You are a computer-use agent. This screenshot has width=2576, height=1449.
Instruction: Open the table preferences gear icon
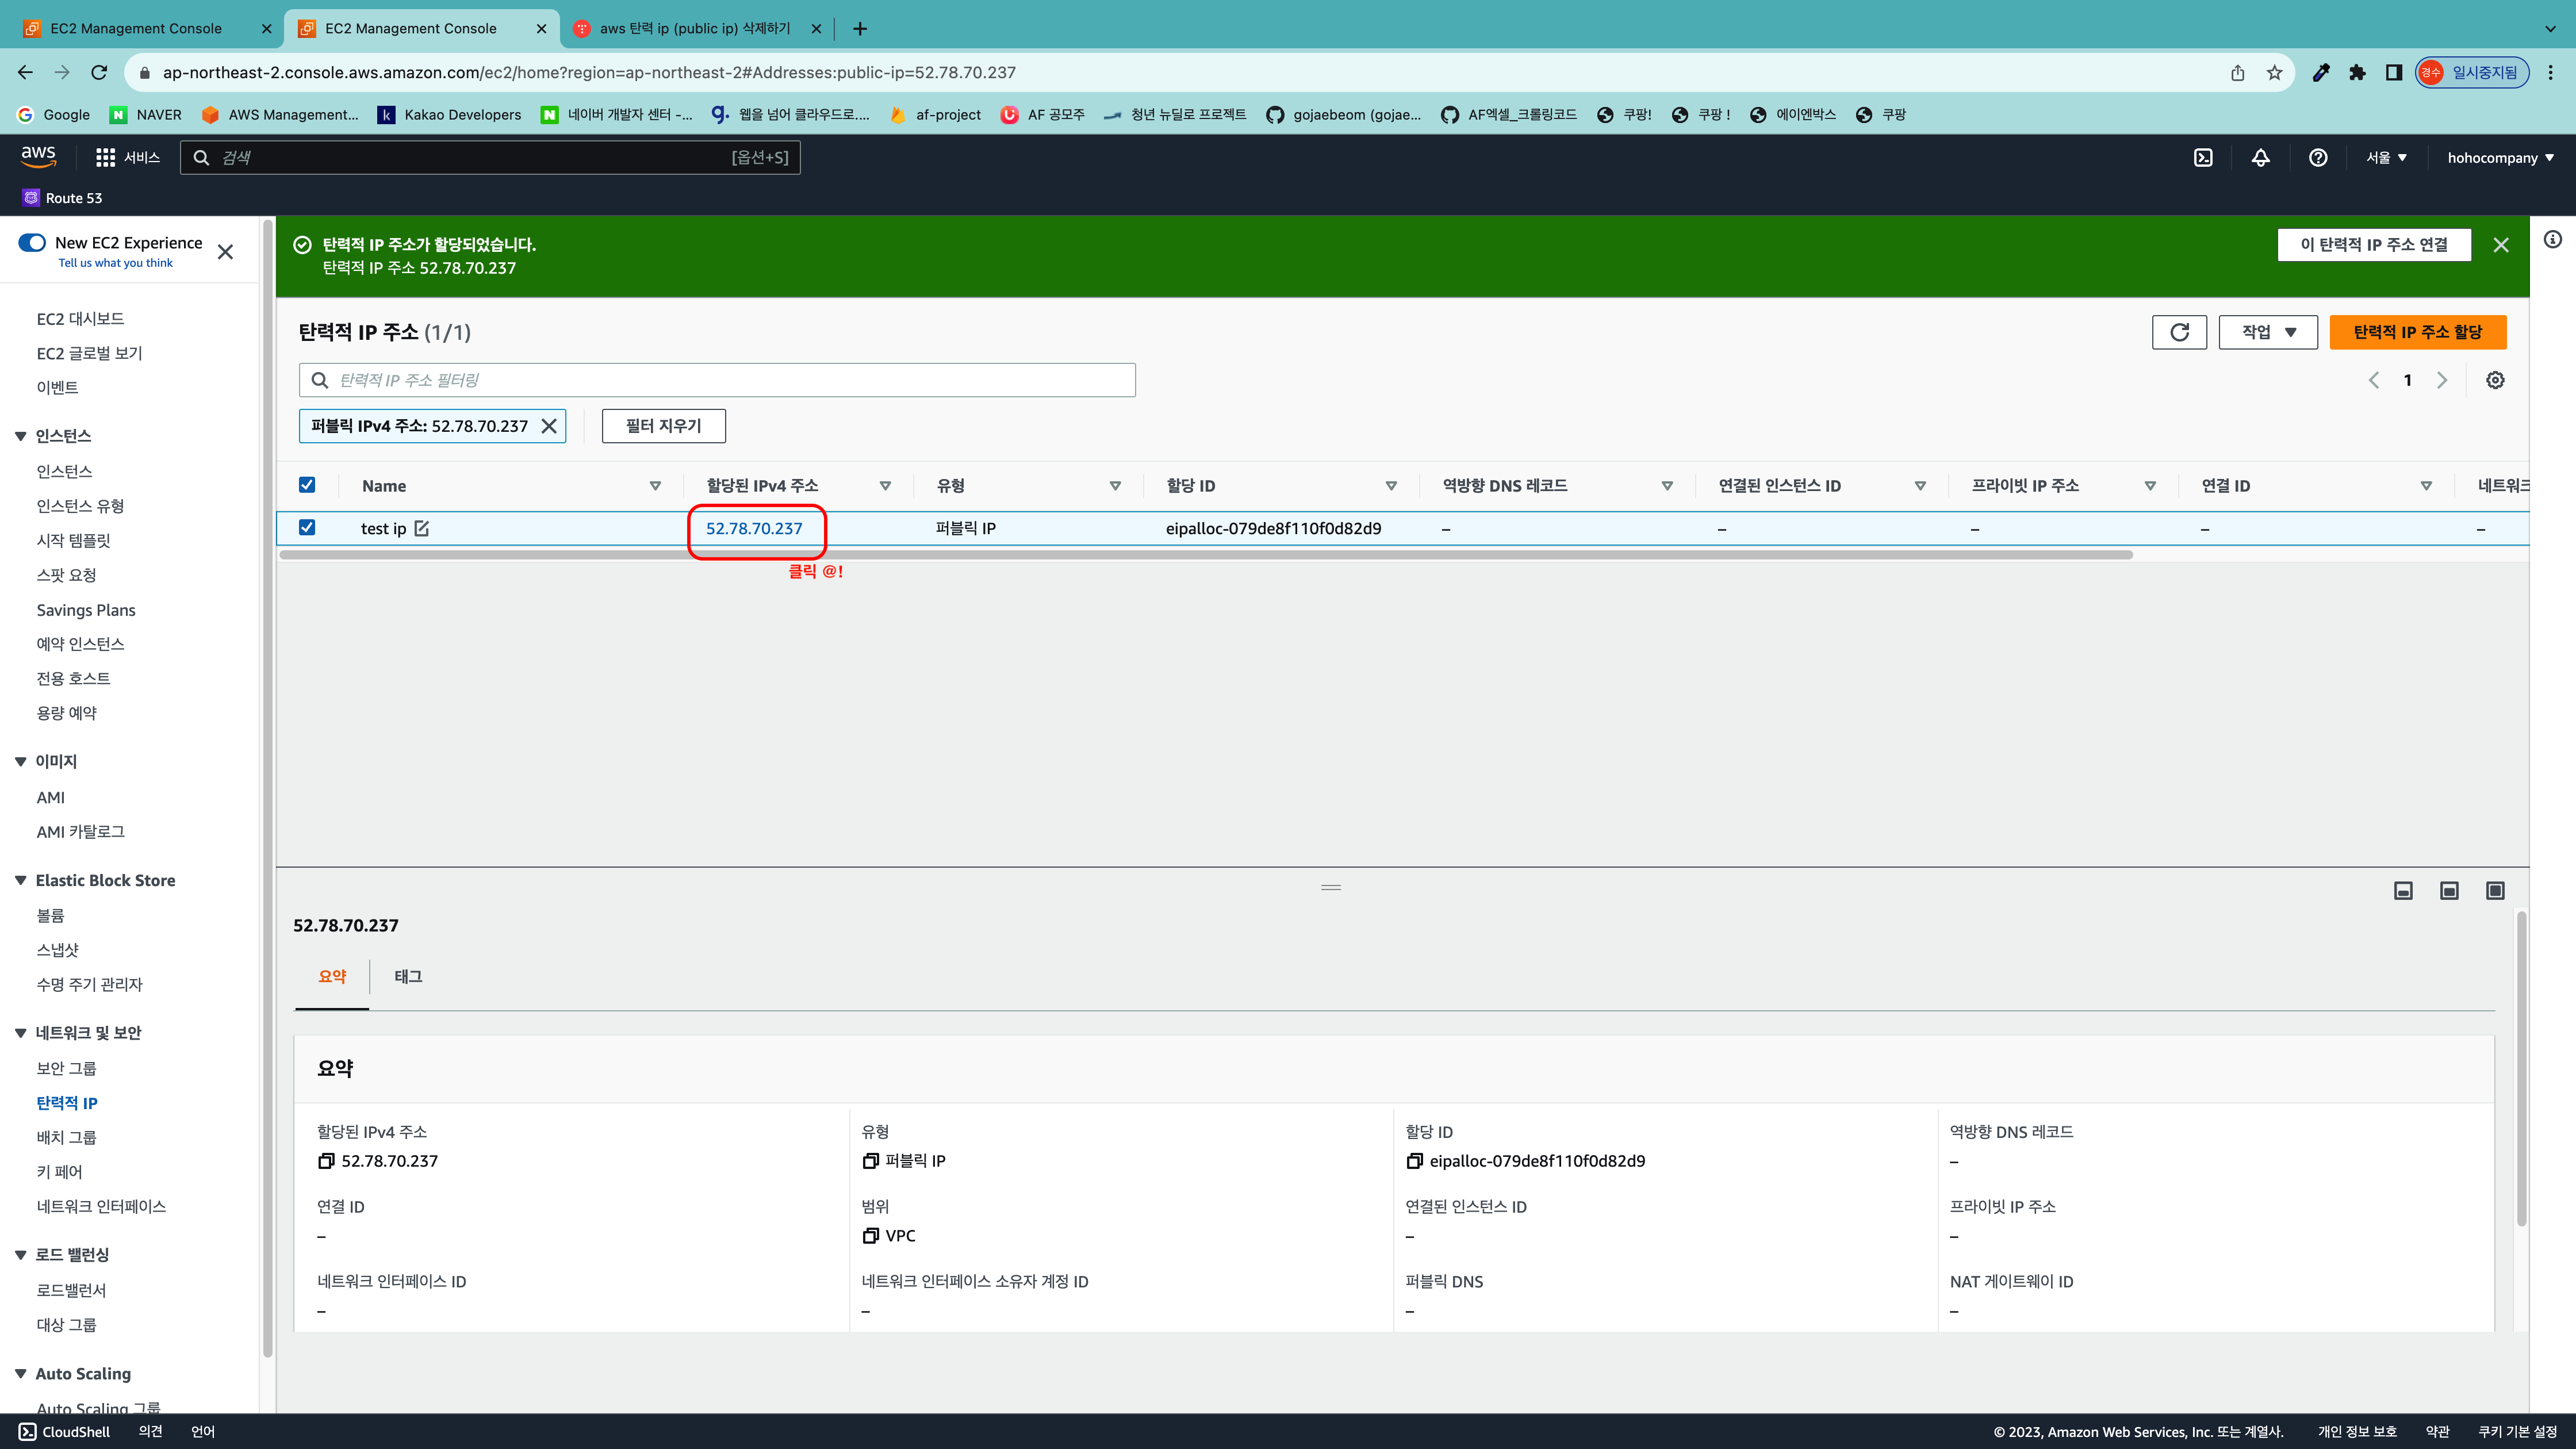point(2495,380)
